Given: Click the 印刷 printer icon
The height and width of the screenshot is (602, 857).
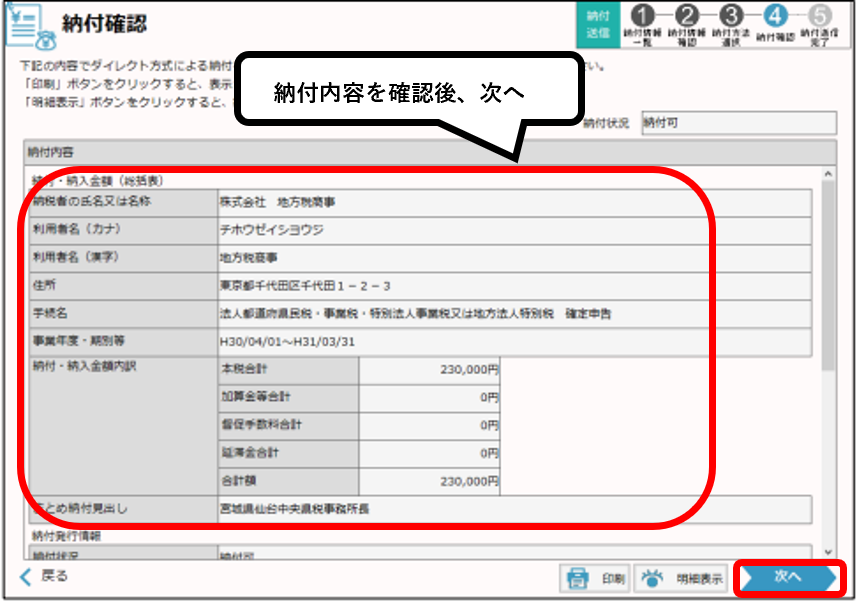Looking at the screenshot, I should click(578, 578).
